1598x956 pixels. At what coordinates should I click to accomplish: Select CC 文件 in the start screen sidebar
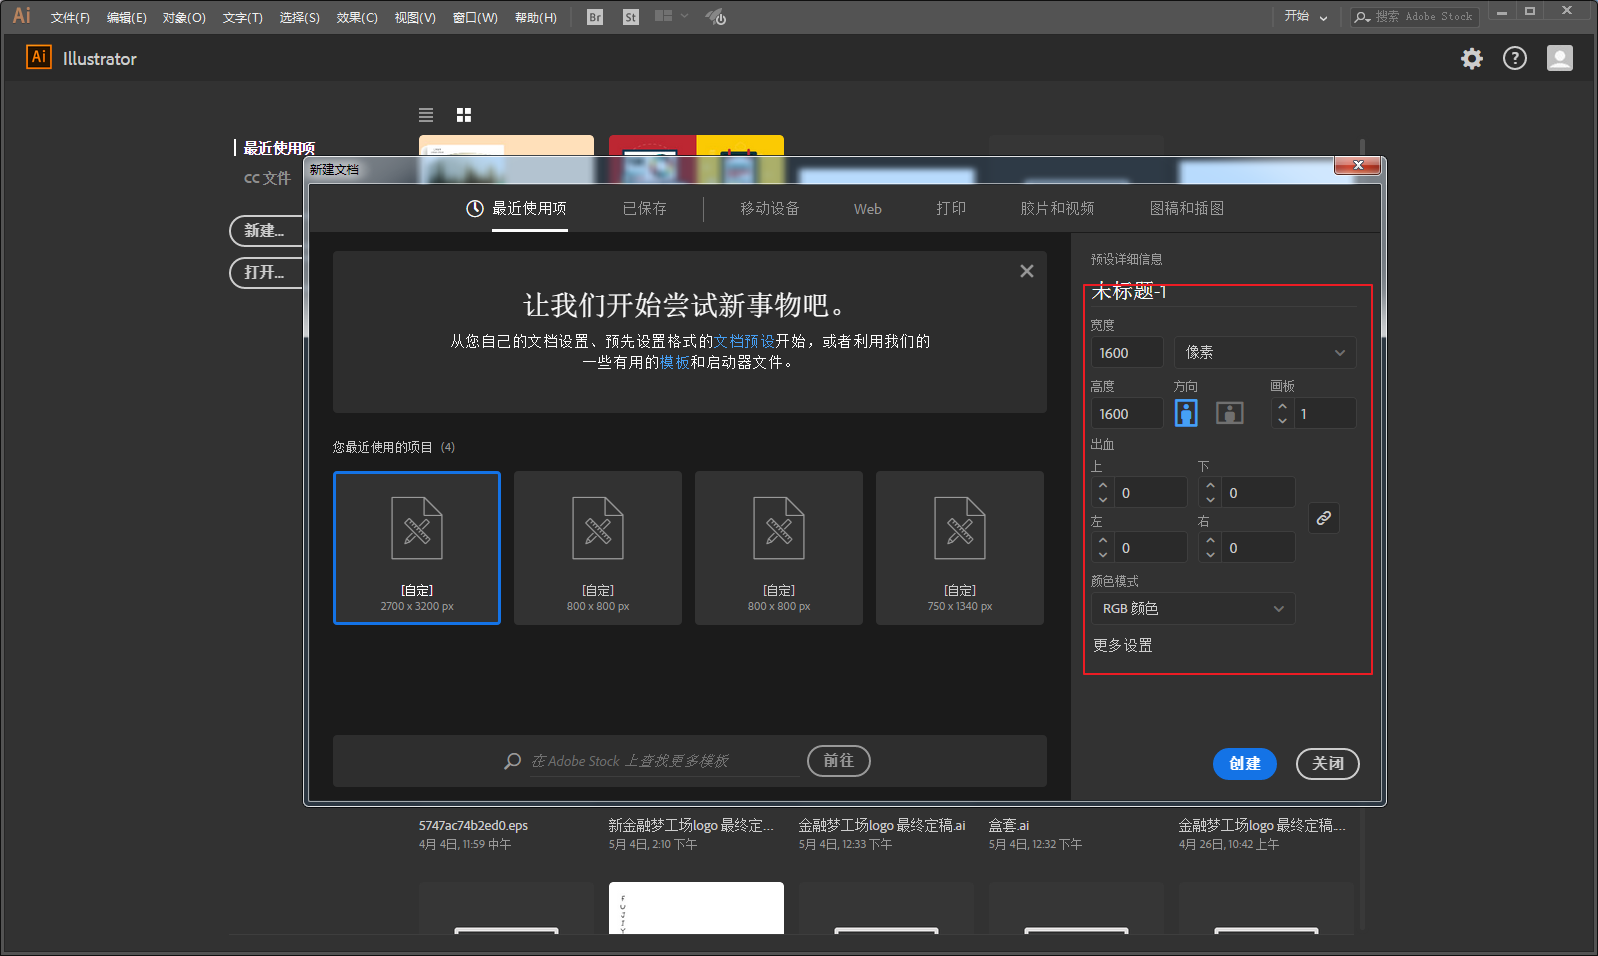point(267,178)
